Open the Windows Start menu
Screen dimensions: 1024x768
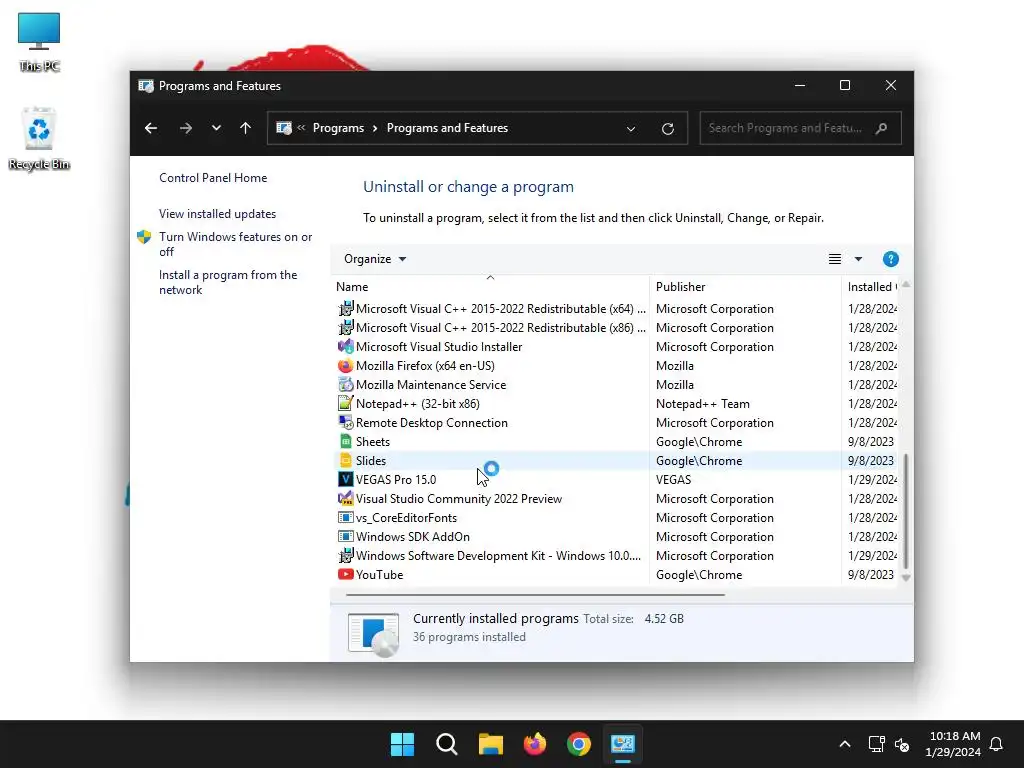pos(402,744)
